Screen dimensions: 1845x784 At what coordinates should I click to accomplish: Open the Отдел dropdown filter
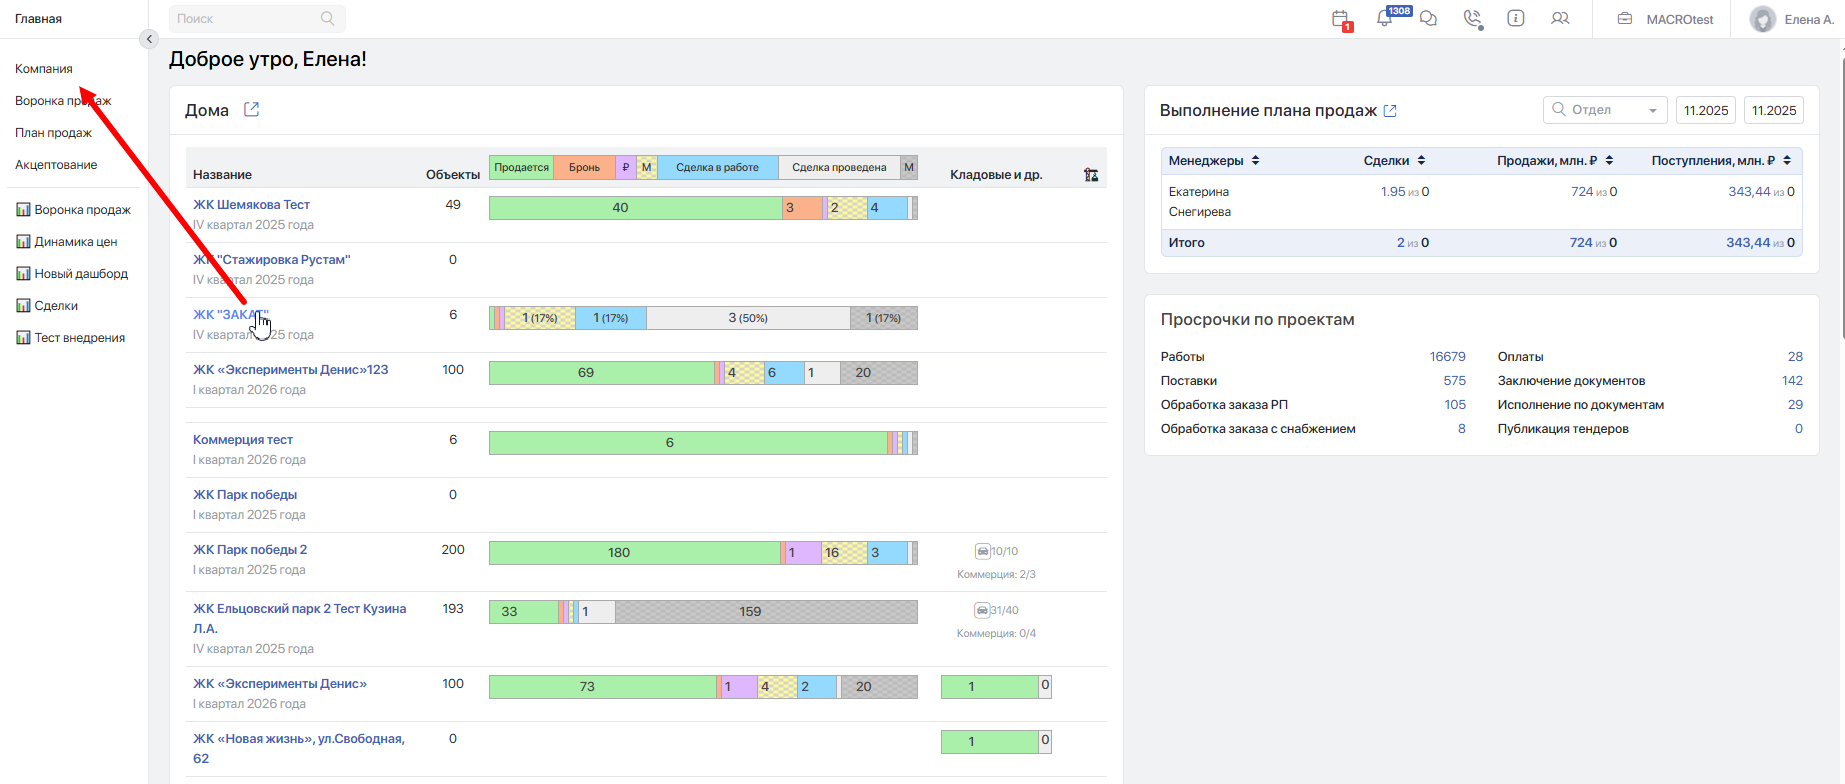1605,110
